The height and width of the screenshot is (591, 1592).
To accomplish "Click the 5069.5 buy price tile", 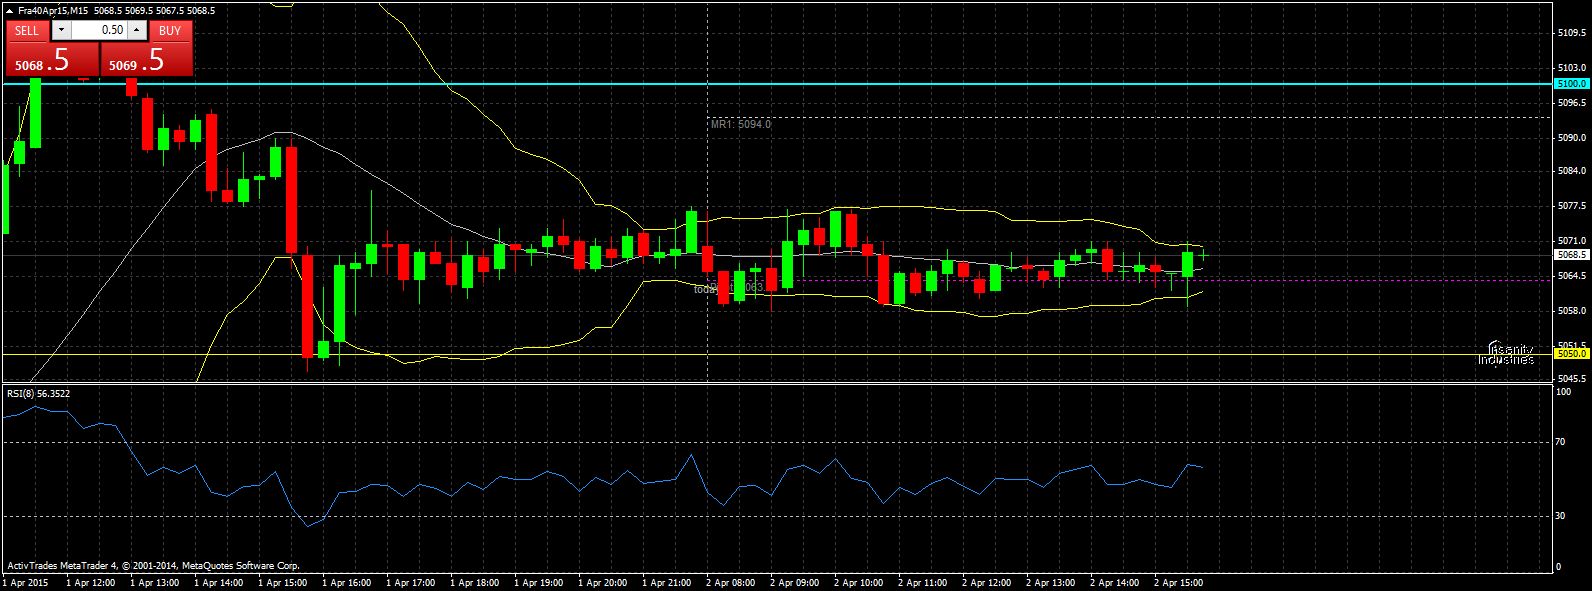I will 147,60.
